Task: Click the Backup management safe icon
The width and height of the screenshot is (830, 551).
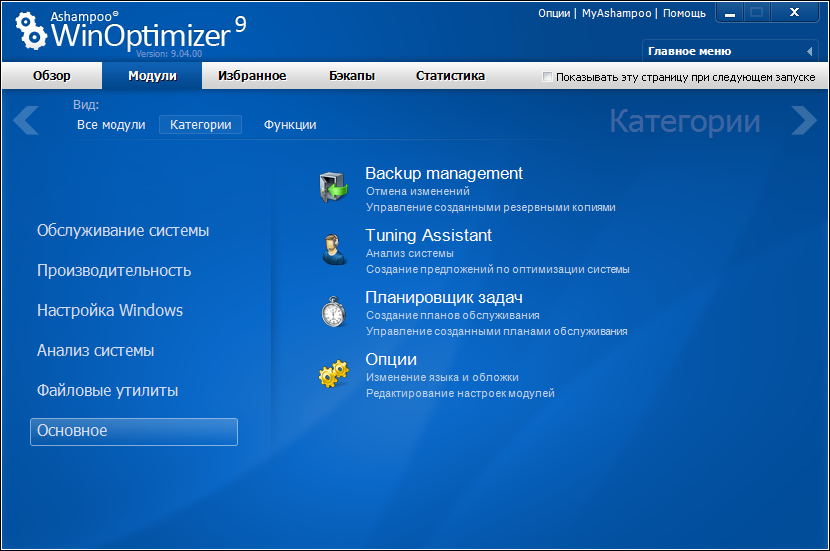Action: (x=333, y=188)
